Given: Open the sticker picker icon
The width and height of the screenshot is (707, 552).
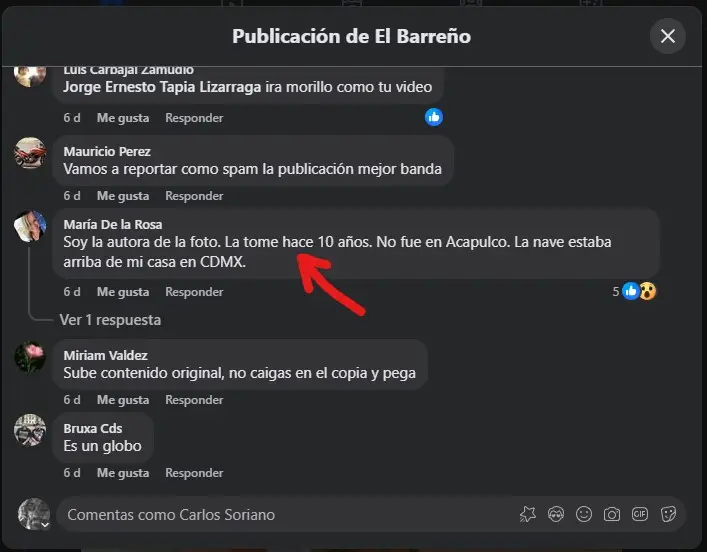Looking at the screenshot, I should pos(668,514).
